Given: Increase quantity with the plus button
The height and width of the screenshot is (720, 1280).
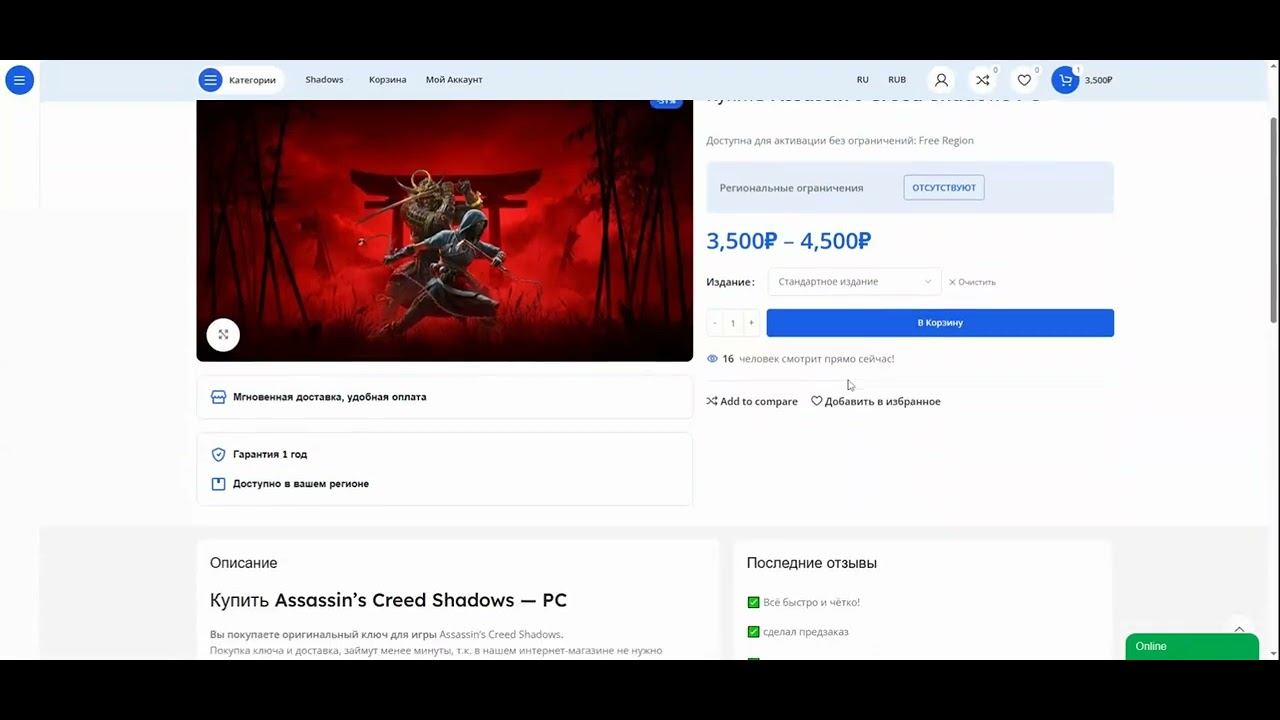Looking at the screenshot, I should 751,323.
